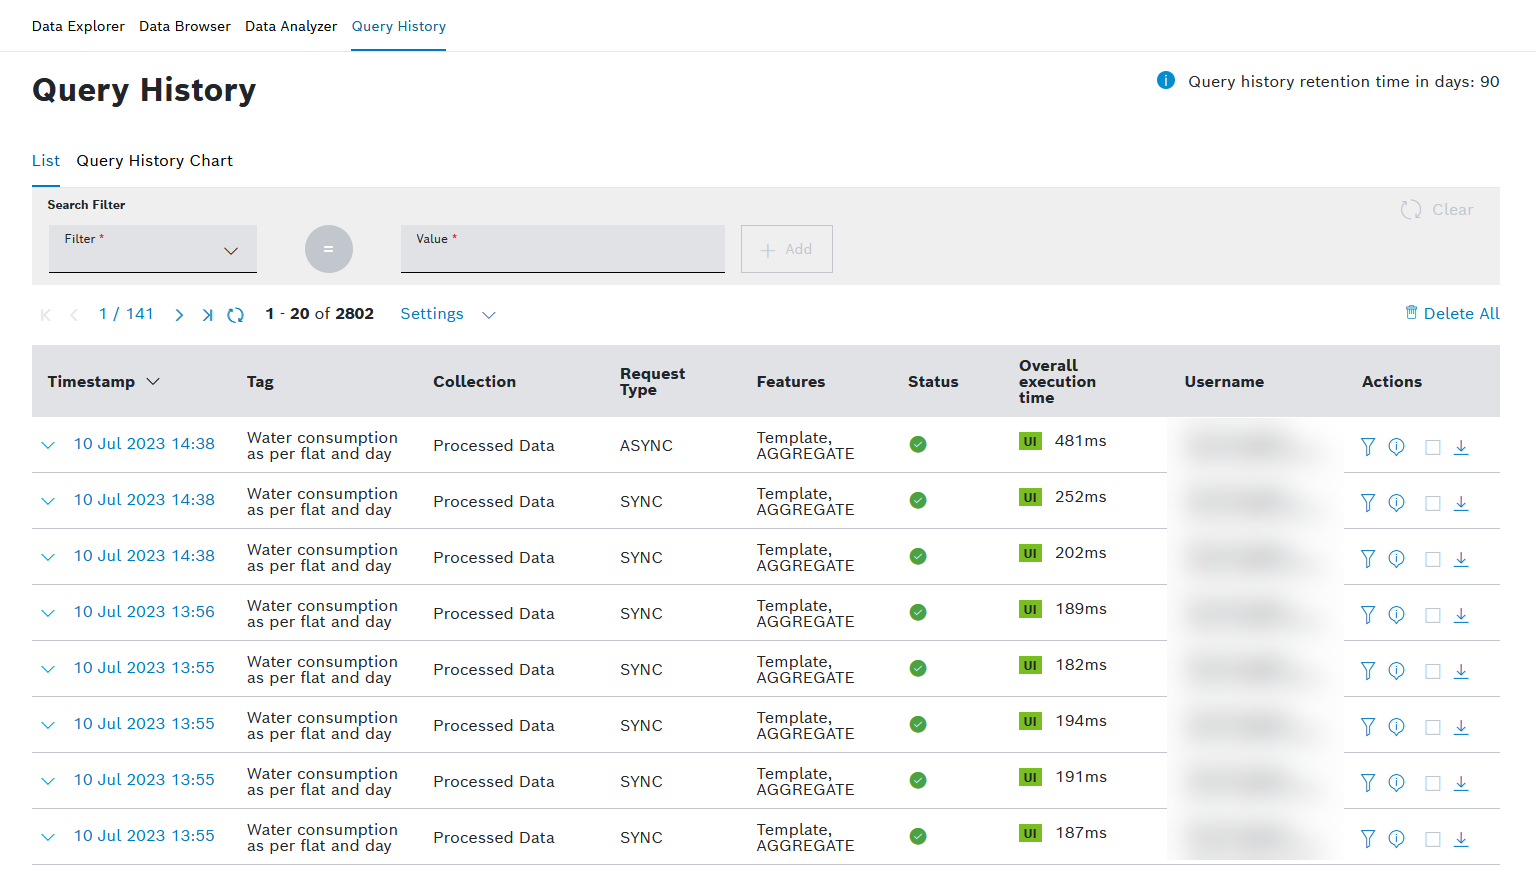
Task: Go to the next page of results
Action: [x=179, y=315]
